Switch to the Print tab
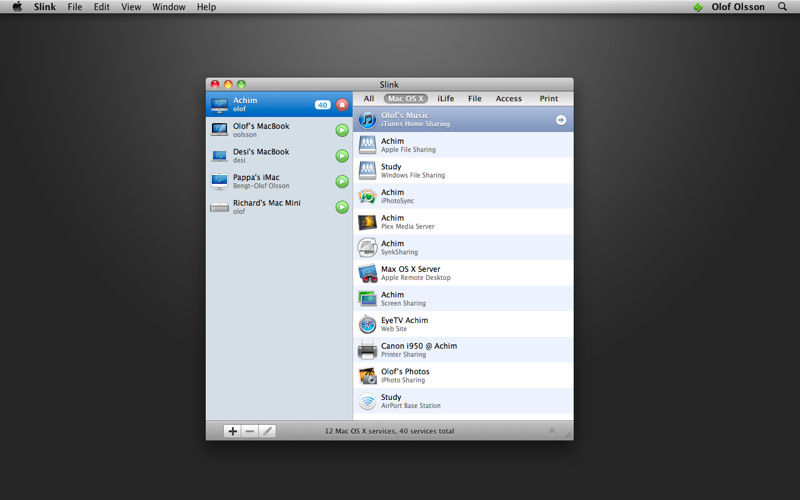Viewport: 800px width, 500px height. click(549, 98)
